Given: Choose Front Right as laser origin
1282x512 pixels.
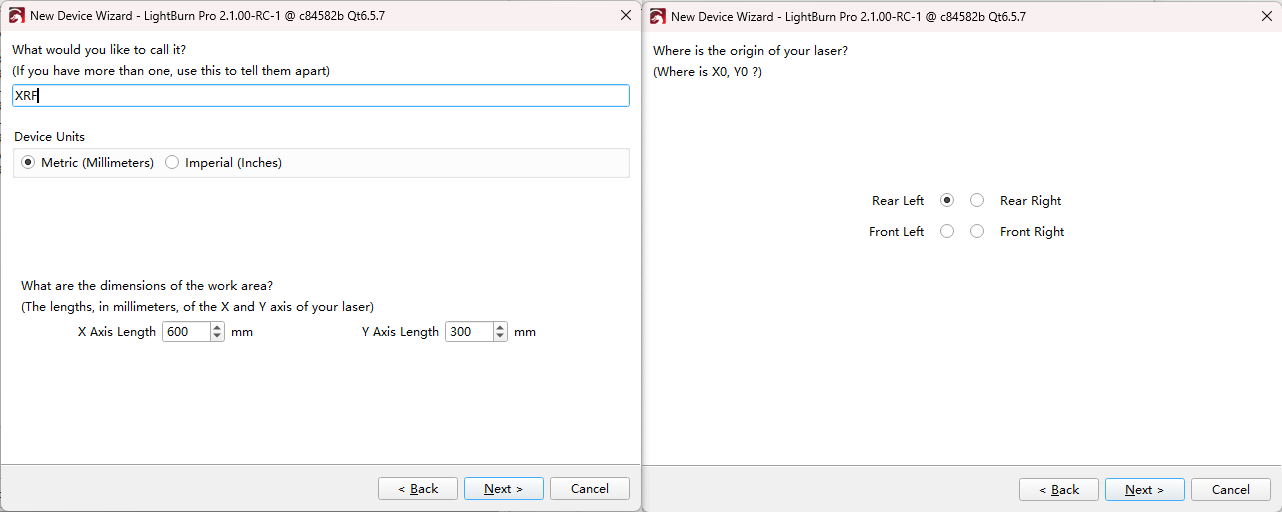Looking at the screenshot, I should click(x=977, y=231).
